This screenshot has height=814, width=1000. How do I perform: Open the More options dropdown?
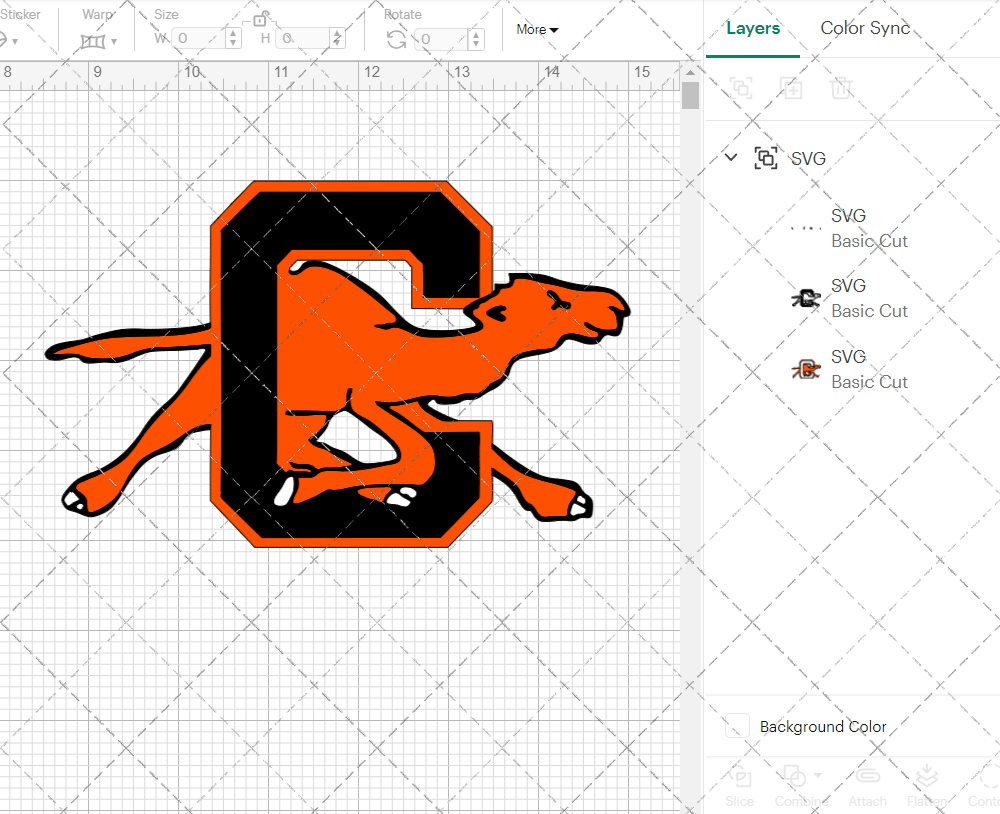point(537,29)
